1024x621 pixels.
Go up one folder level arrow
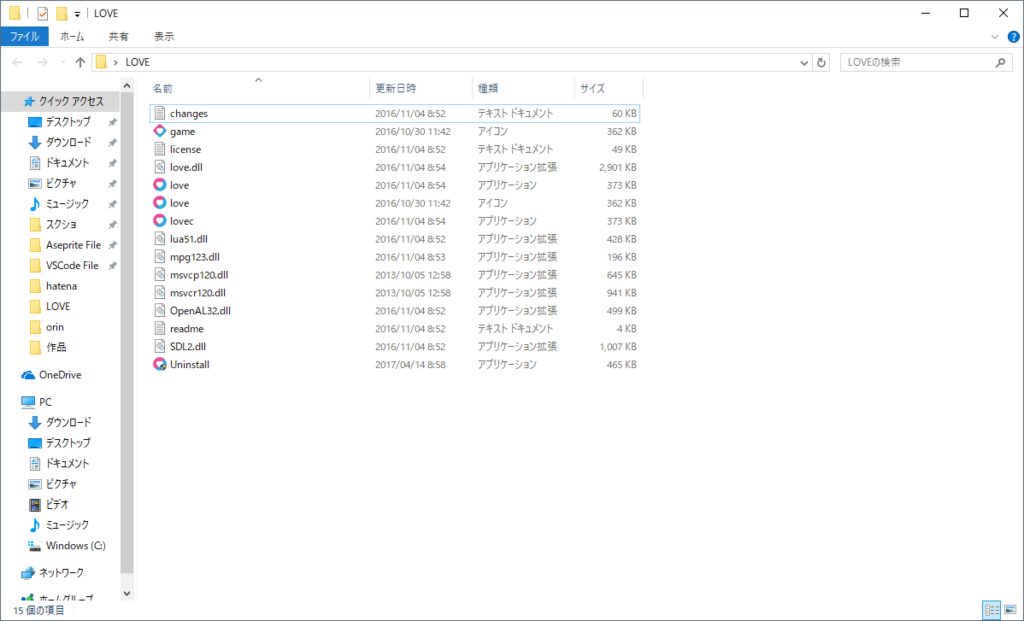(x=80, y=62)
